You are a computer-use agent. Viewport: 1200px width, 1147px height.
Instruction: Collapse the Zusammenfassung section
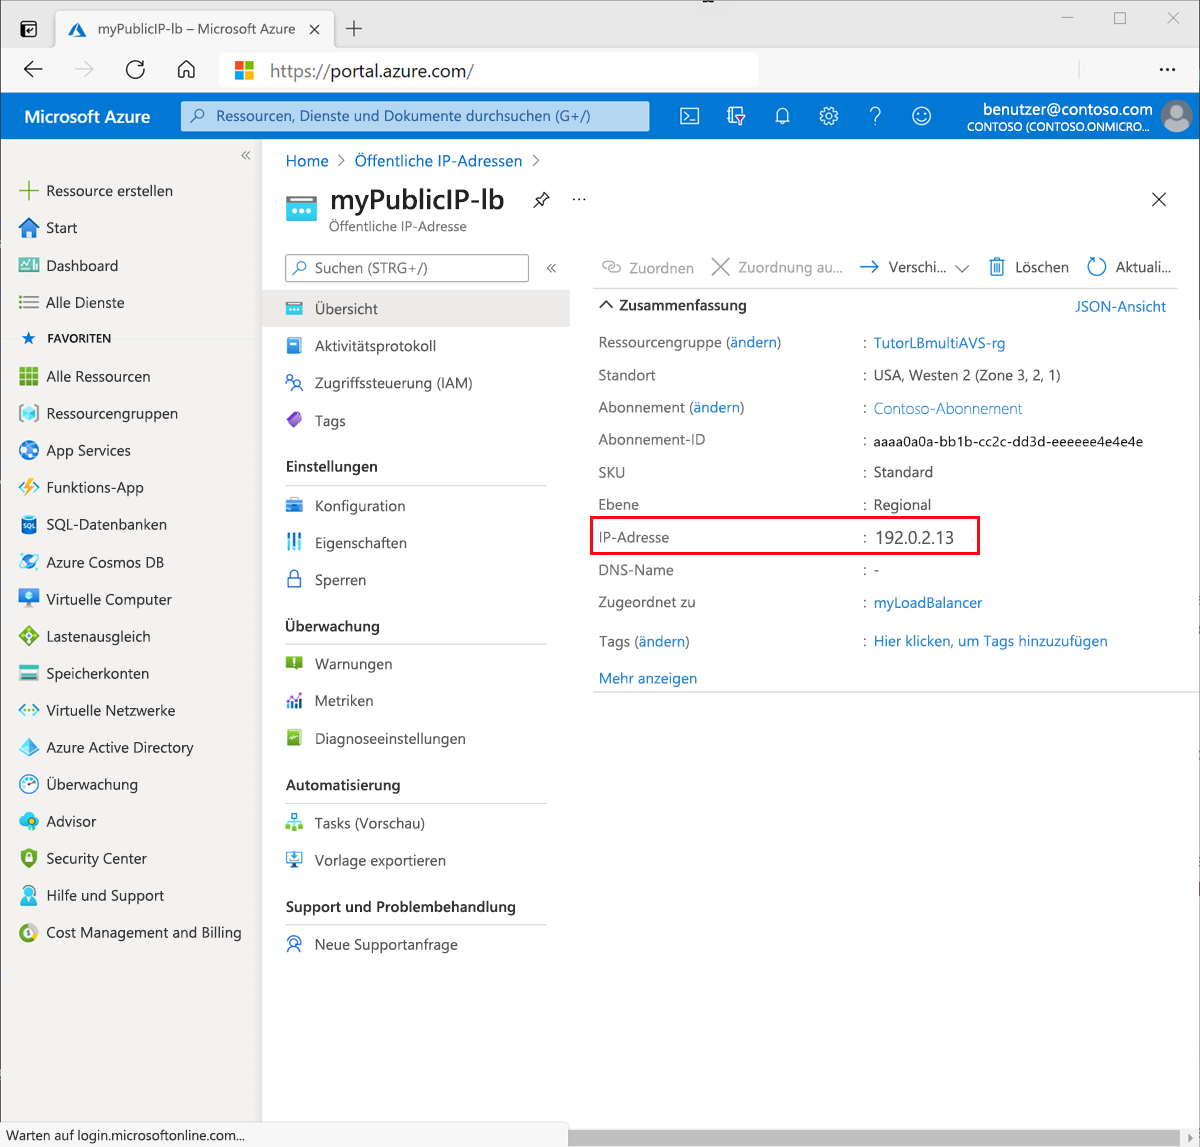pos(605,305)
